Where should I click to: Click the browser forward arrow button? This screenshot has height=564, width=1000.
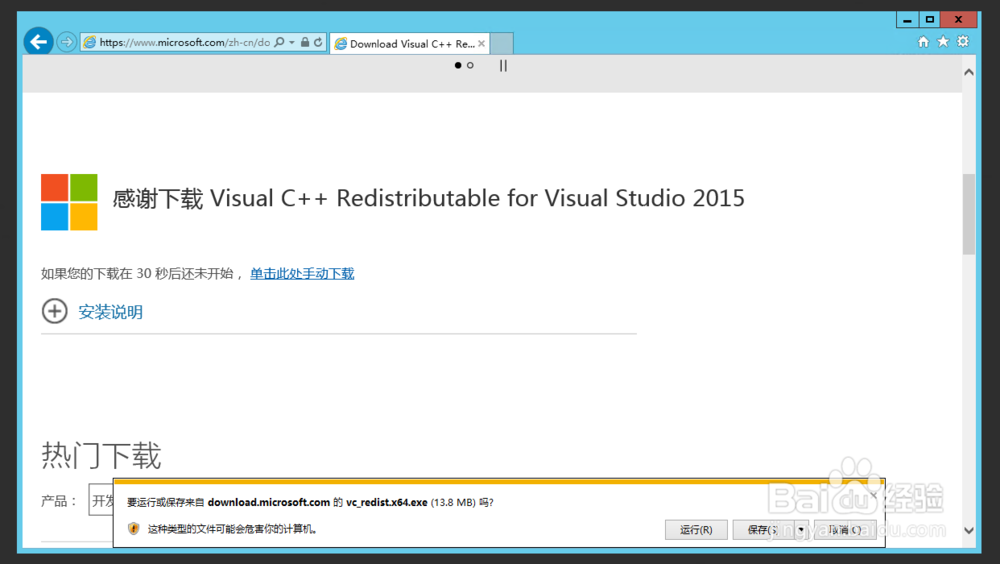point(66,42)
